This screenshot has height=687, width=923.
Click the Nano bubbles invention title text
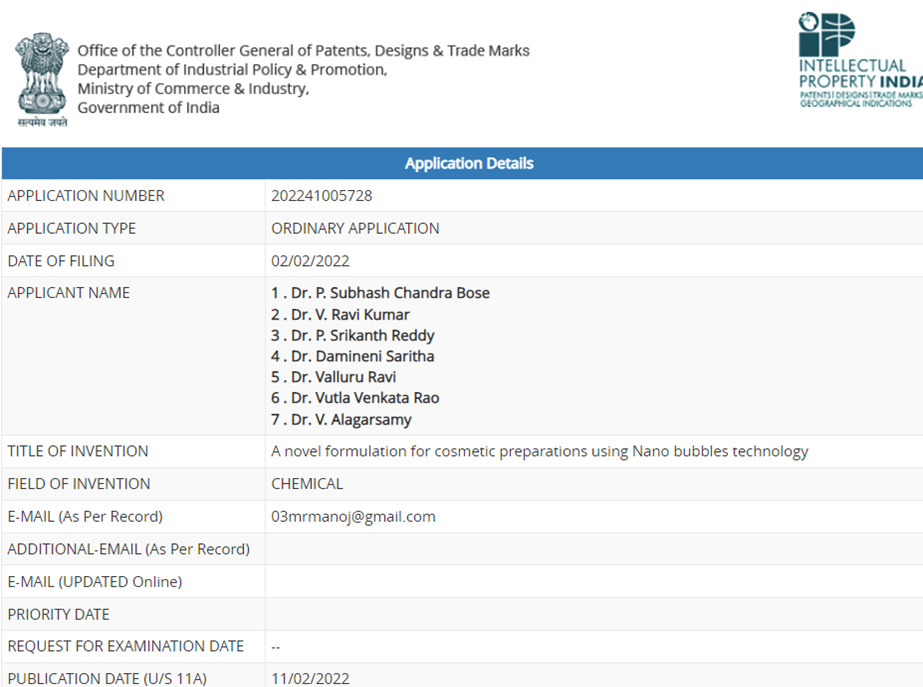(x=539, y=451)
